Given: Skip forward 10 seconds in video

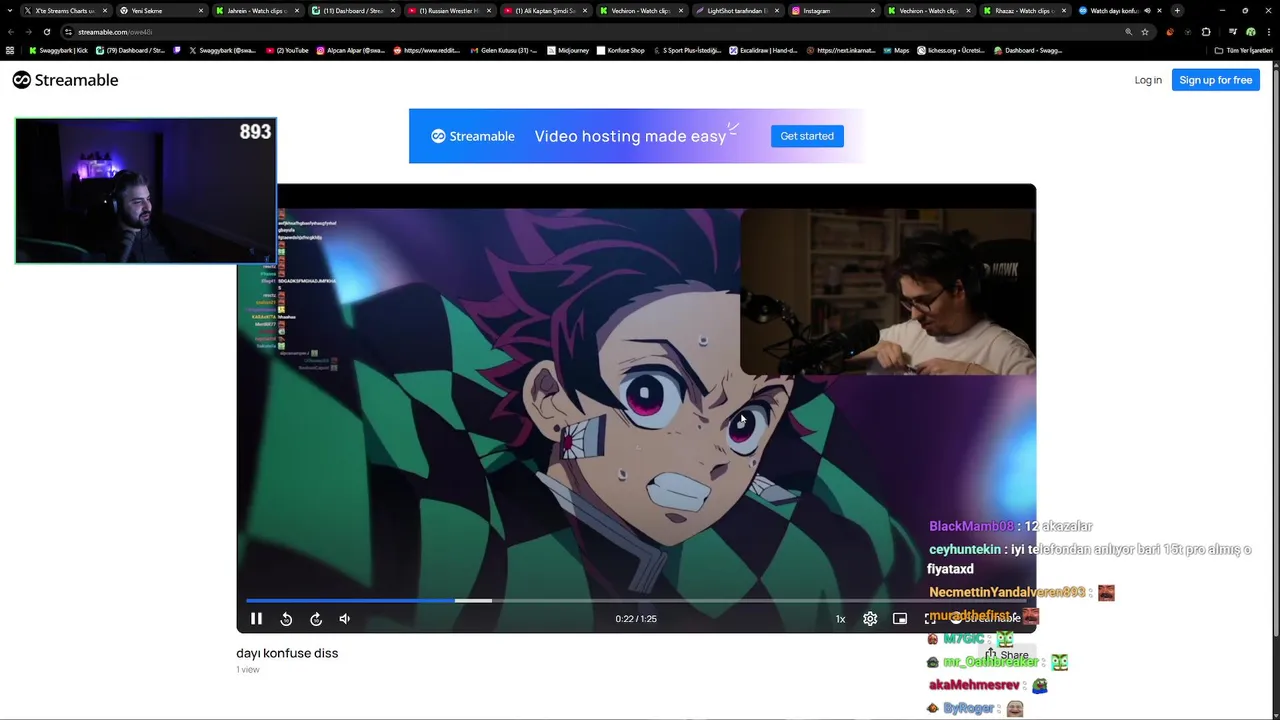Looking at the screenshot, I should 316,619.
